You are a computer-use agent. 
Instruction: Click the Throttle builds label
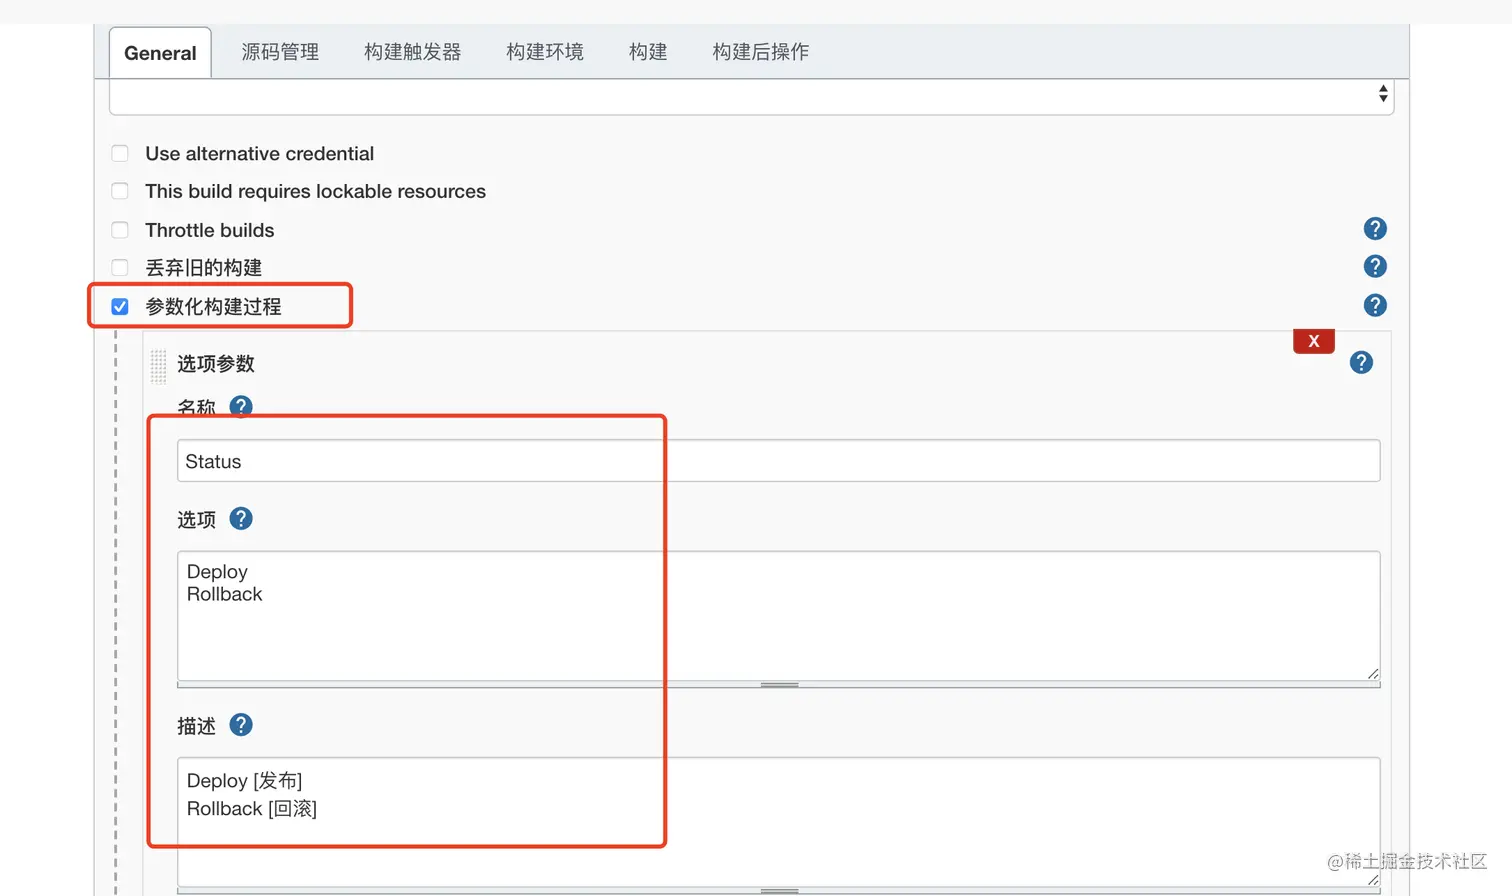[210, 230]
